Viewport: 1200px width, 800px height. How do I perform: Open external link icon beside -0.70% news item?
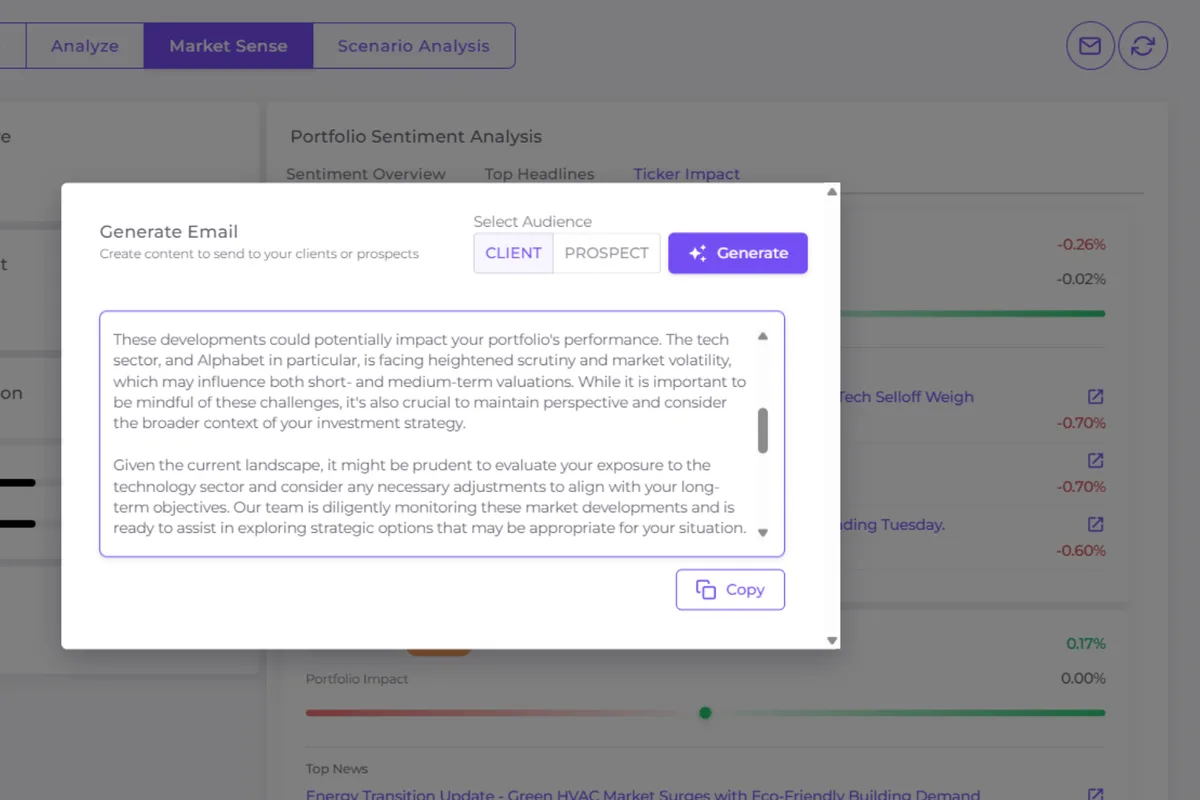click(x=1095, y=460)
